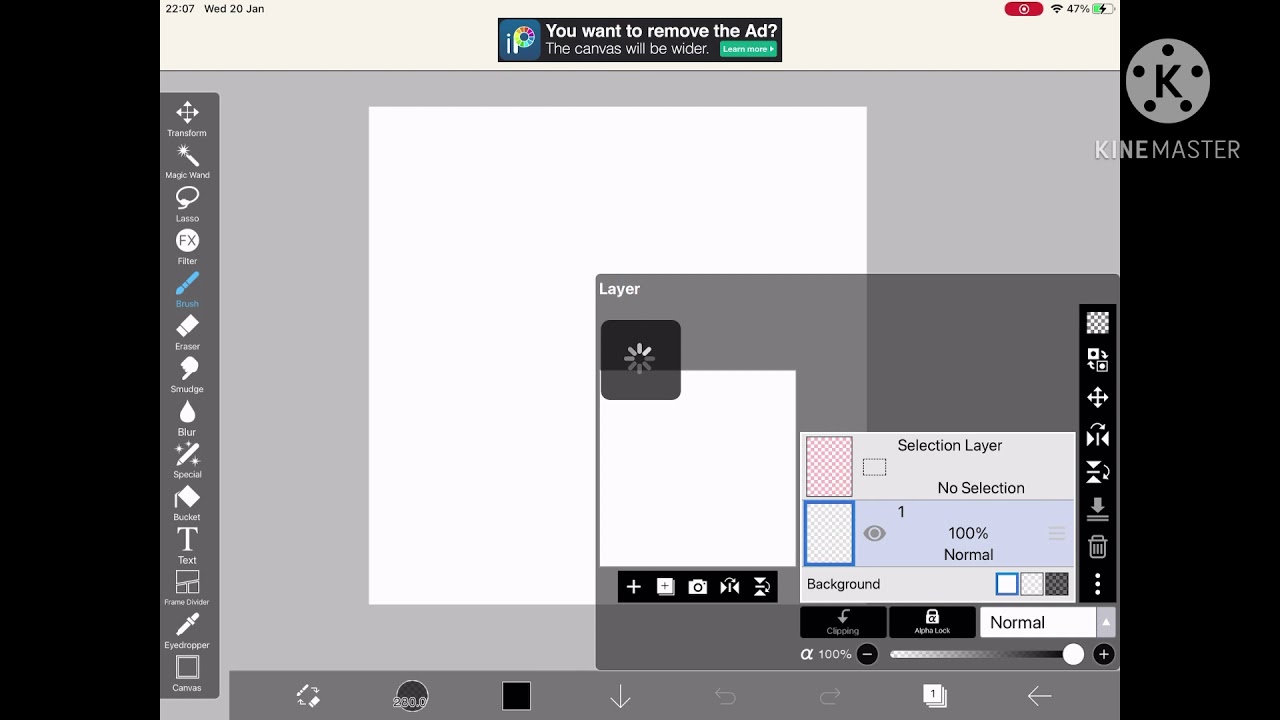Open brush size 260.0 settings

point(411,696)
